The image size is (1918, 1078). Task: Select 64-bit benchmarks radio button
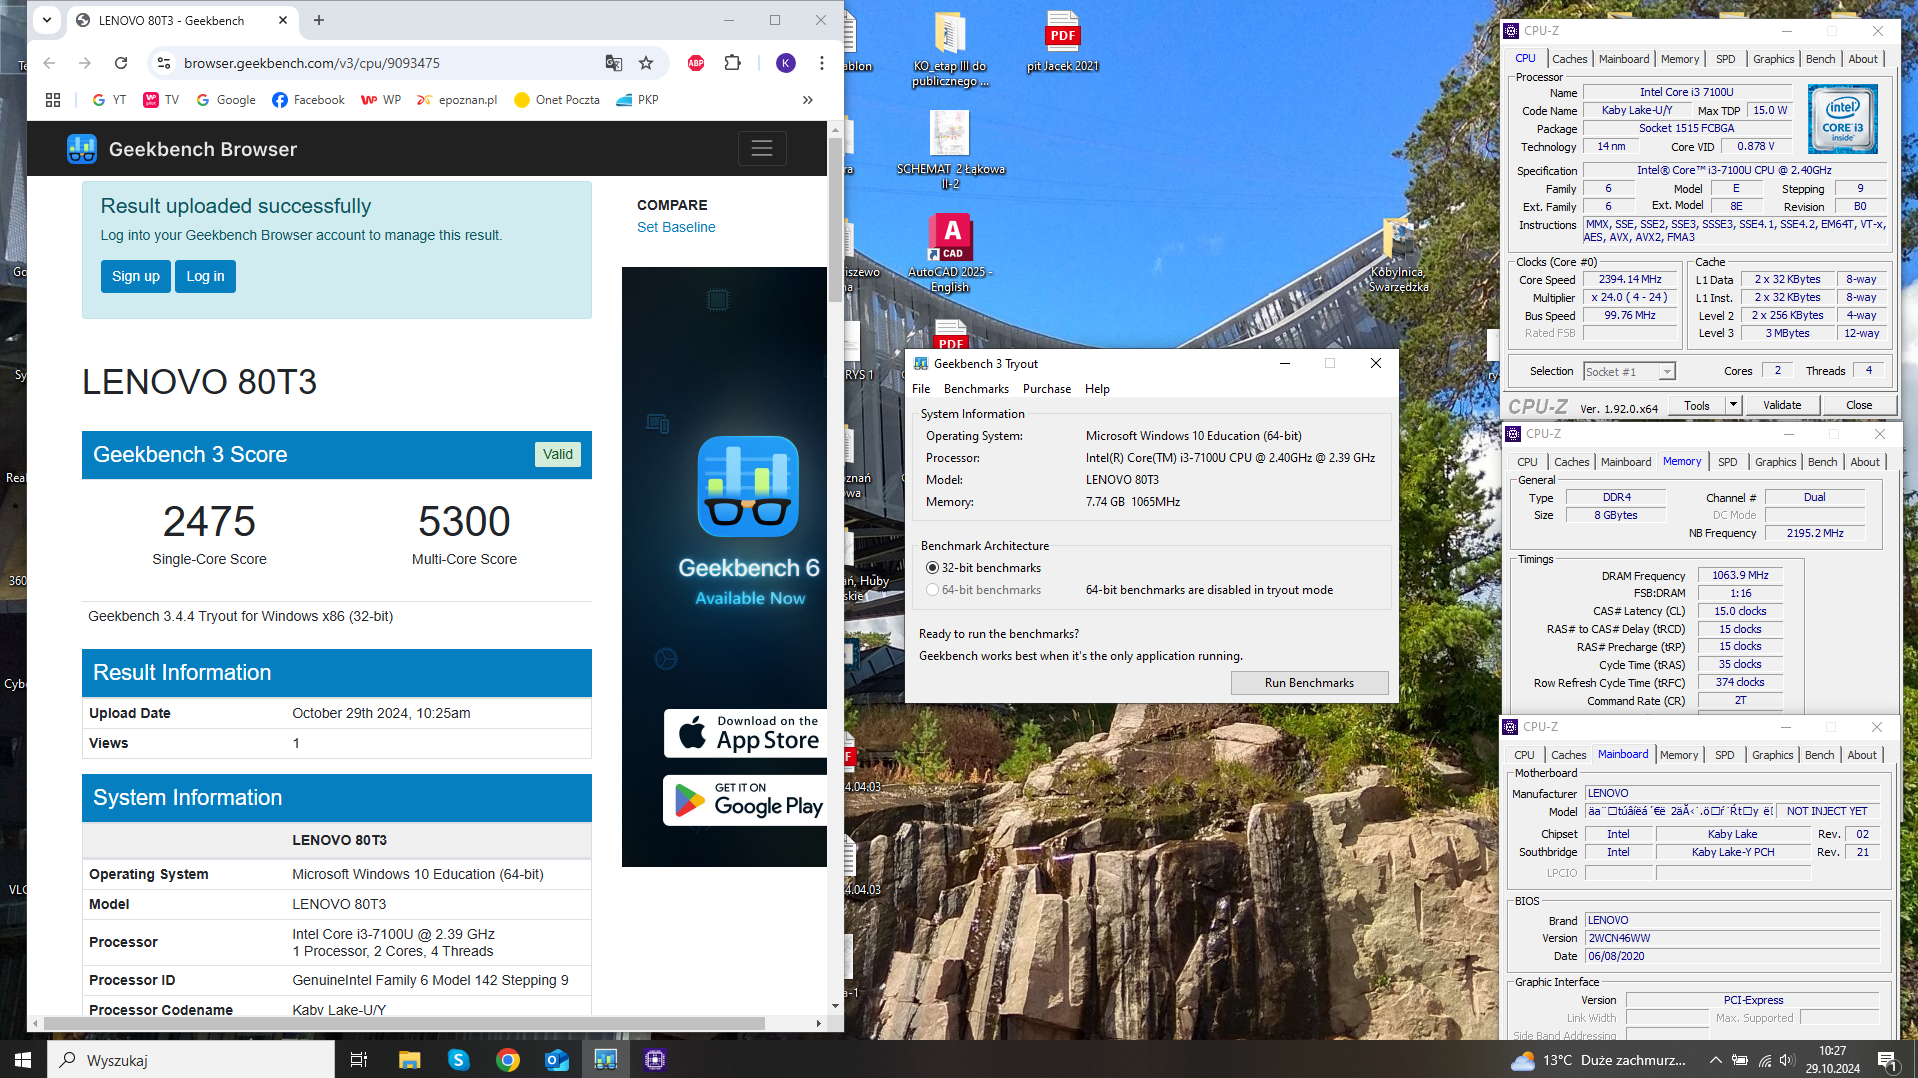(x=932, y=590)
